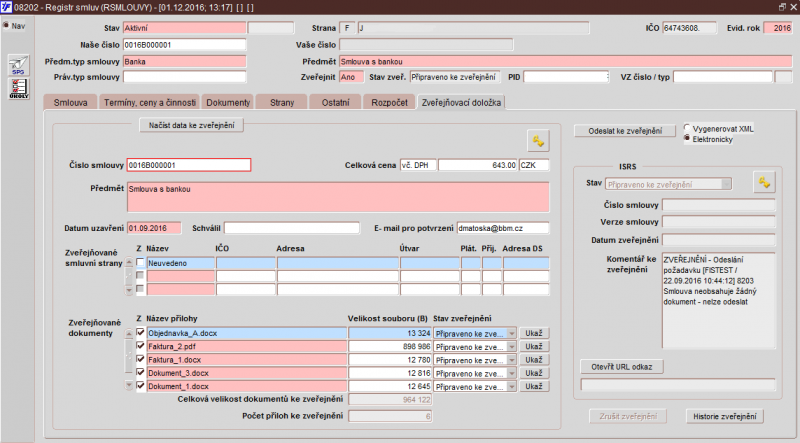Click file size 898 986 cell
The image size is (800, 443).
point(390,347)
